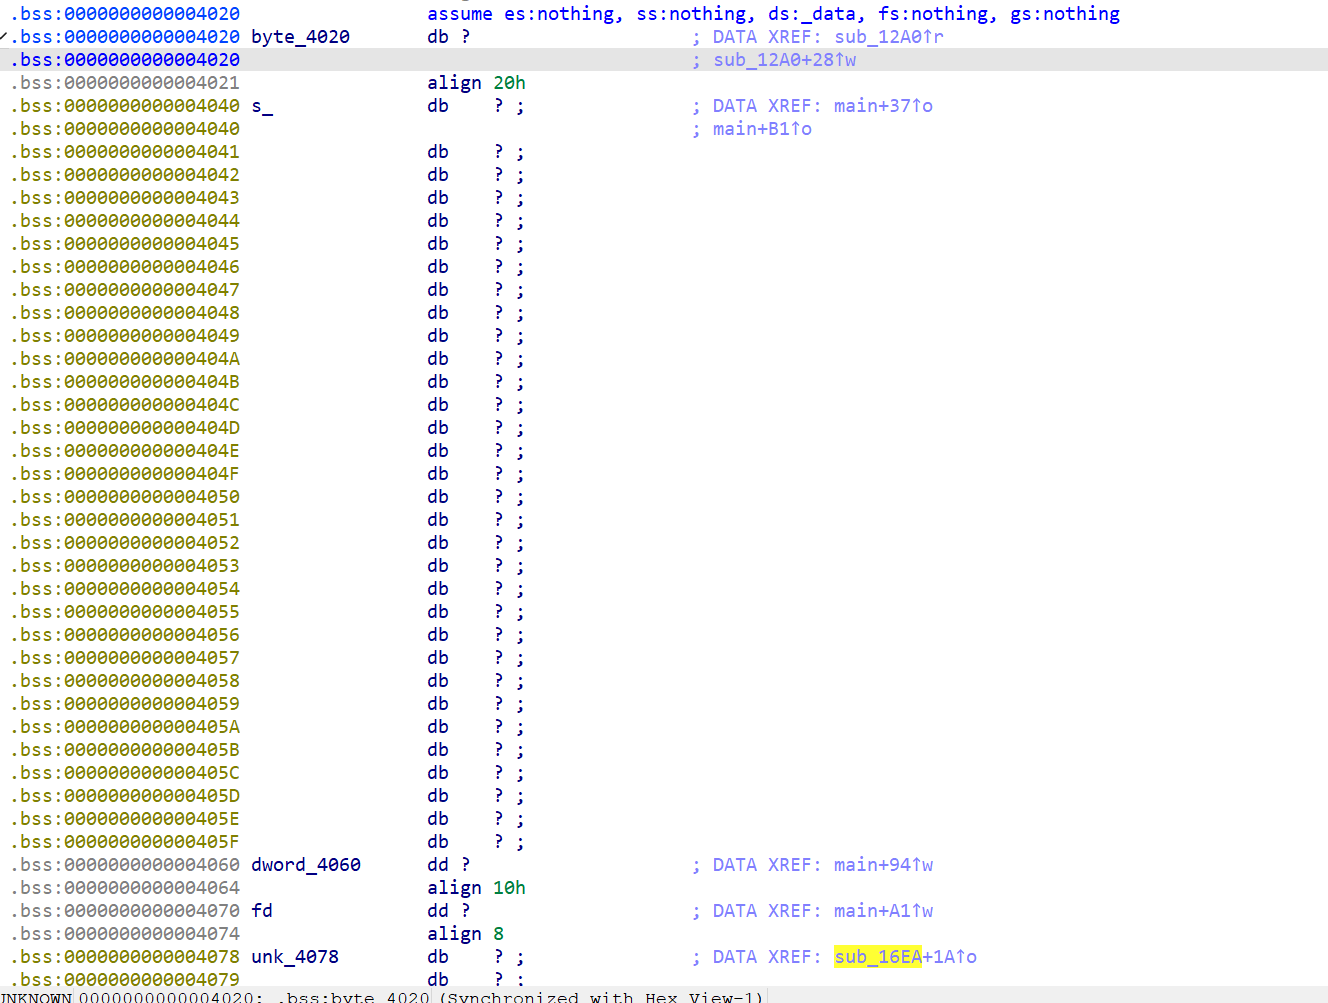This screenshot has width=1328, height=1003.
Task: Select address .bss:0000000000004054
Action: (x=125, y=589)
